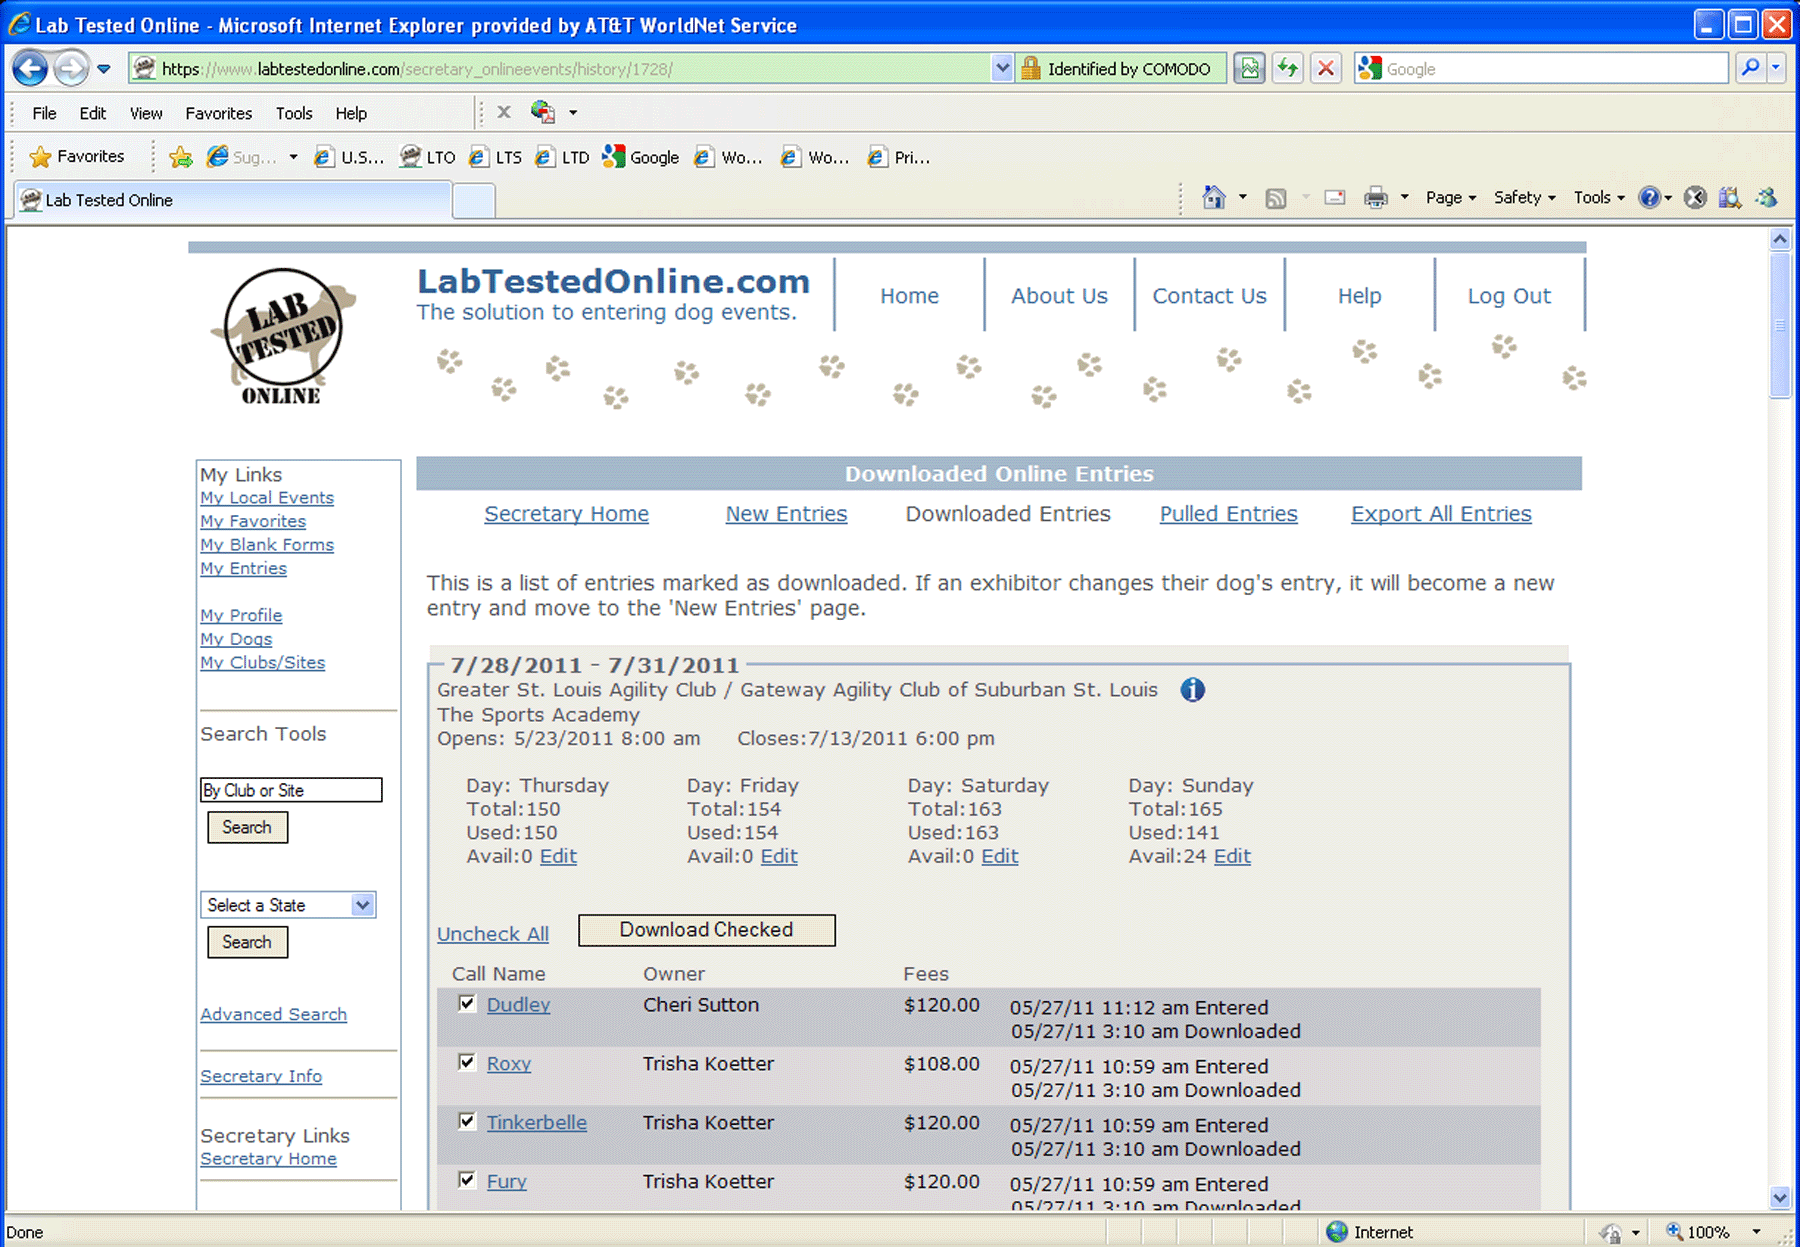Screen dimensions: 1800x1247
Task: Click the Uncheck All link
Action: (493, 934)
